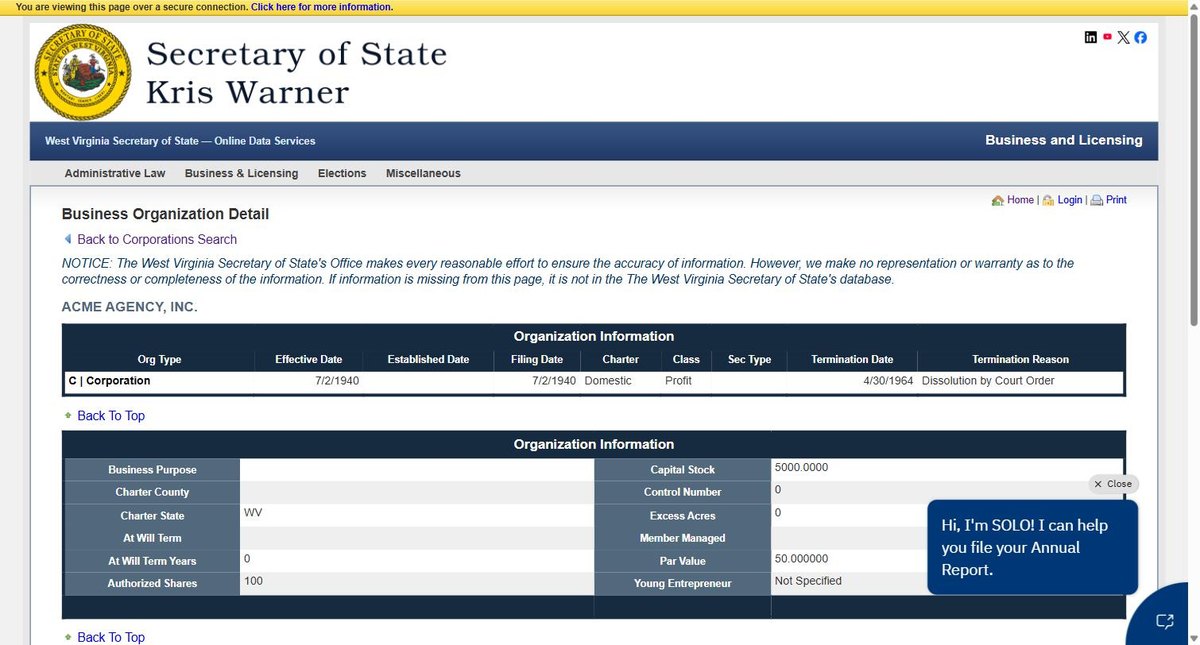The width and height of the screenshot is (1200, 645).
Task: Open the SOLO chat launcher icon
Action: tap(1165, 621)
